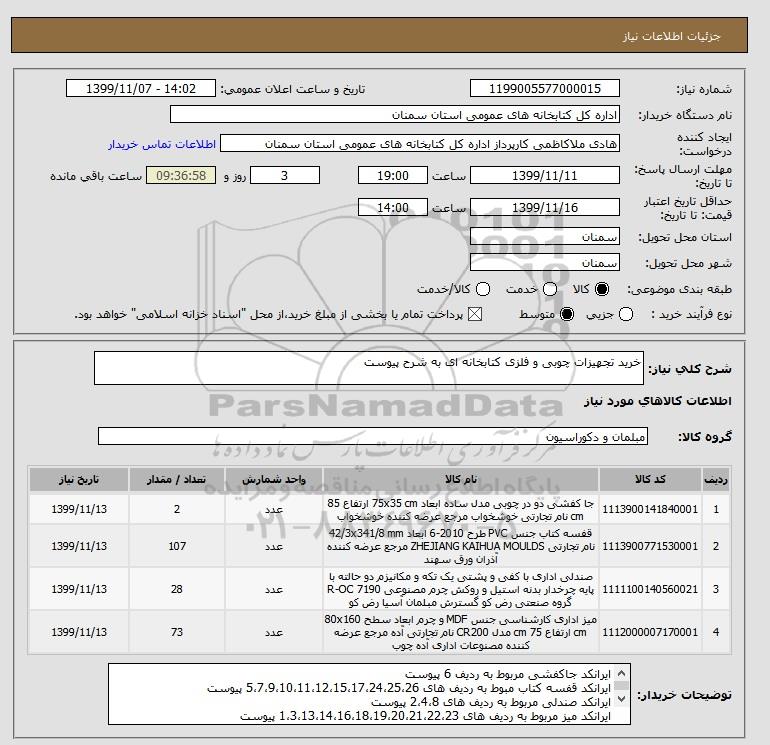Click the کد کالا column header
Screen dimensions: 770x745
(x=650, y=479)
